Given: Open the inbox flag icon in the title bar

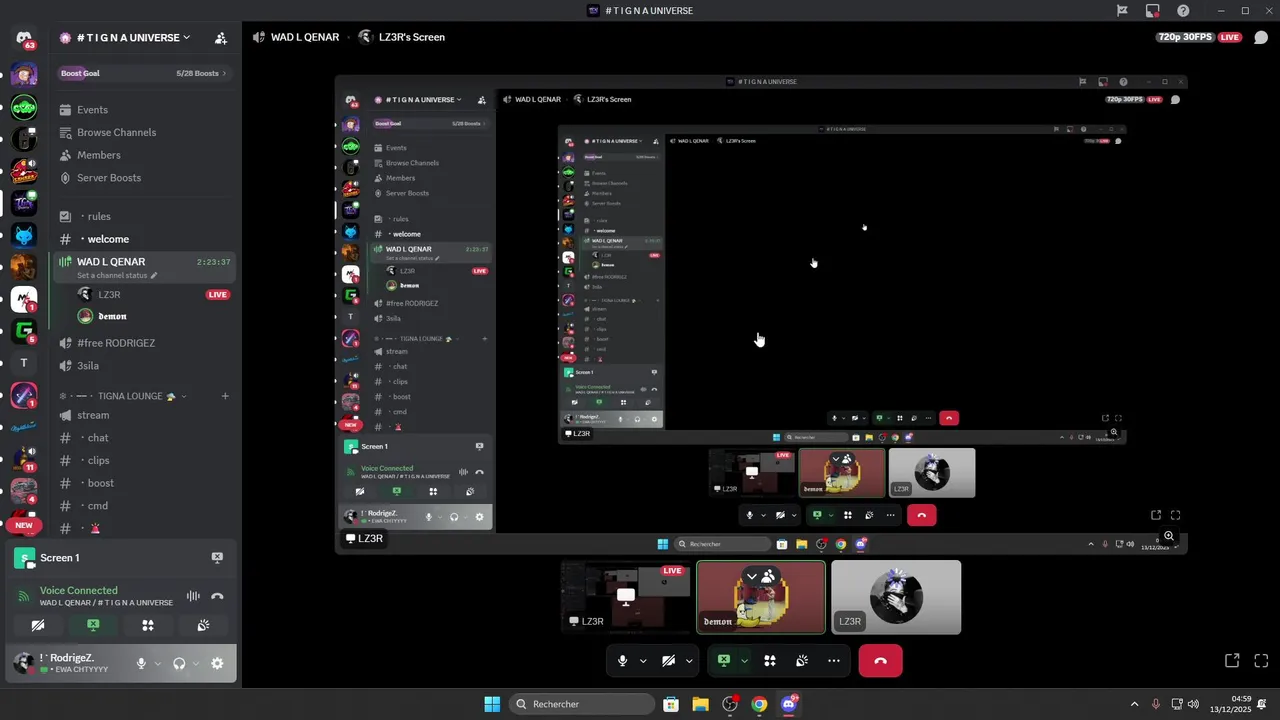Looking at the screenshot, I should tap(1122, 10).
